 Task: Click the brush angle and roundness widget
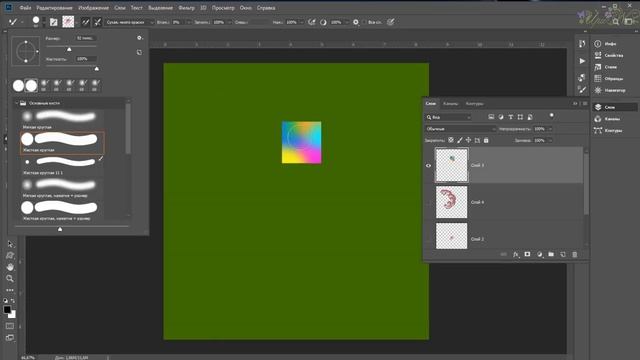pos(26,51)
